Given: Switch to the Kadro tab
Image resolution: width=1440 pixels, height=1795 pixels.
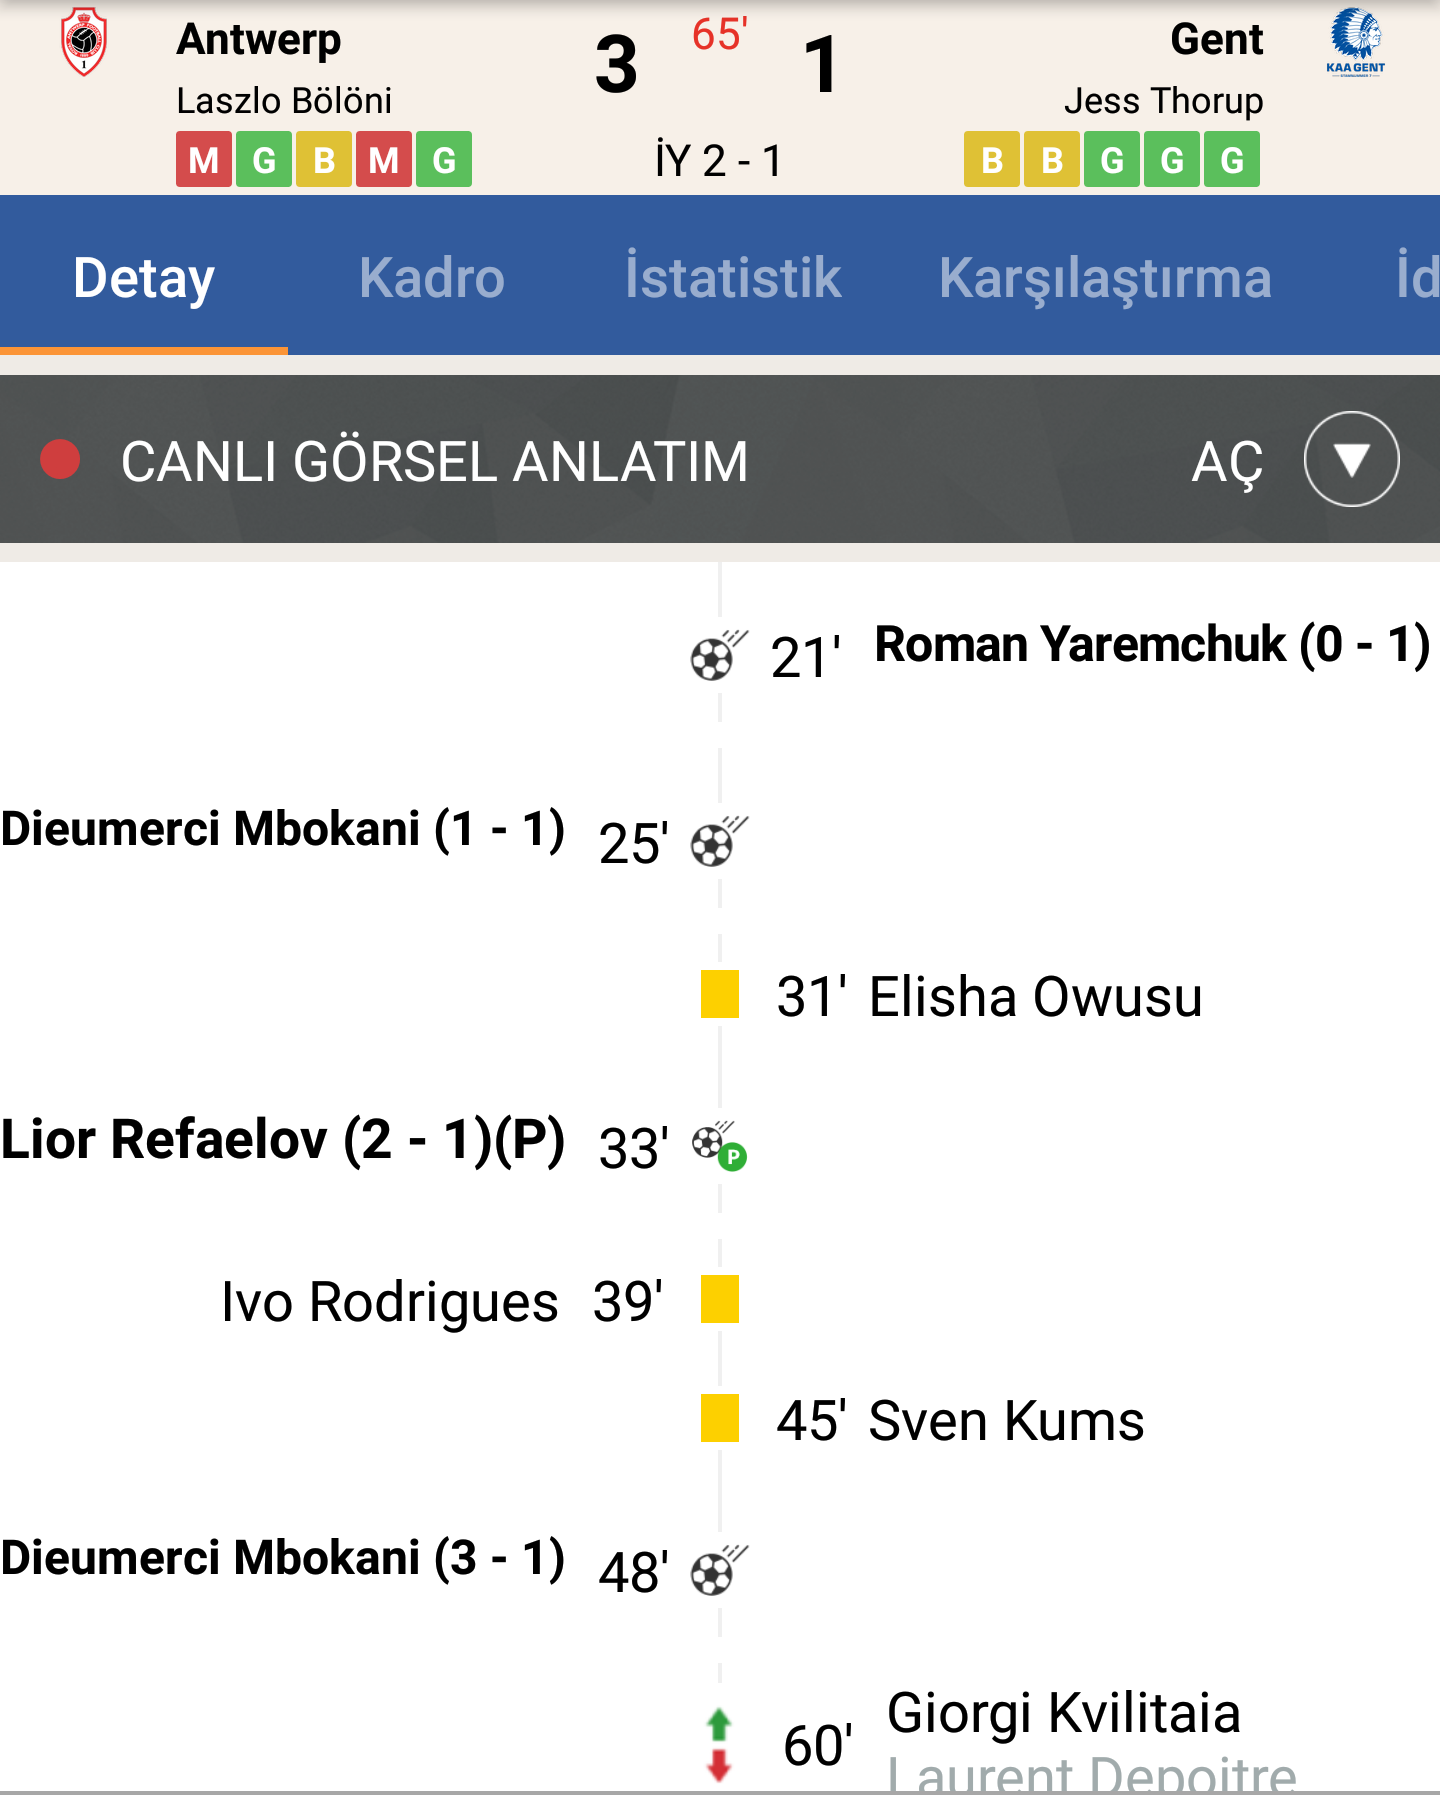Looking at the screenshot, I should click(x=432, y=277).
